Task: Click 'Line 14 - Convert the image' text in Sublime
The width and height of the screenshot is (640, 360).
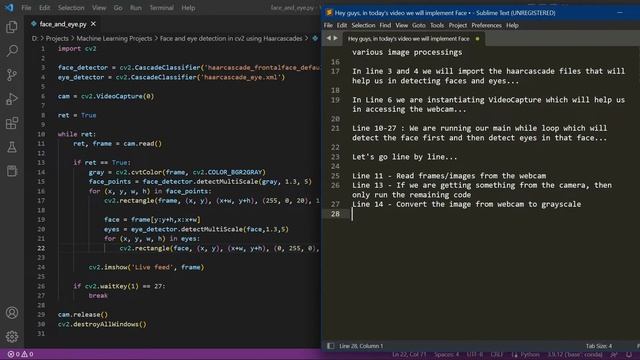Action: point(467,204)
